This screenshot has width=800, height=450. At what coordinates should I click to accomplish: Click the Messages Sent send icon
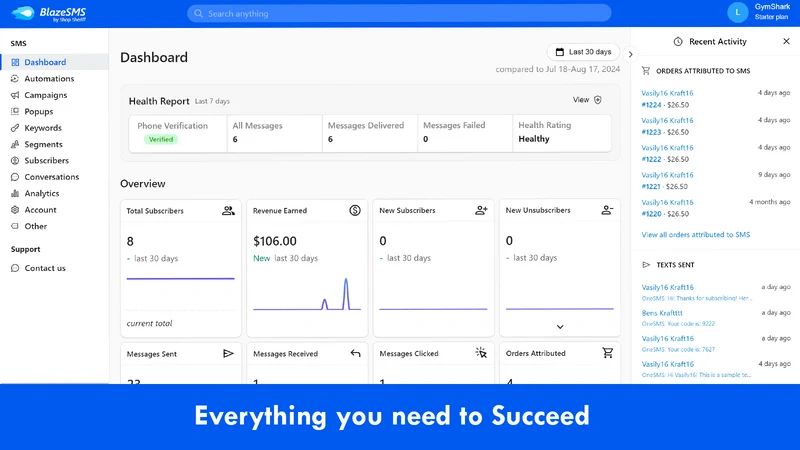(x=228, y=354)
